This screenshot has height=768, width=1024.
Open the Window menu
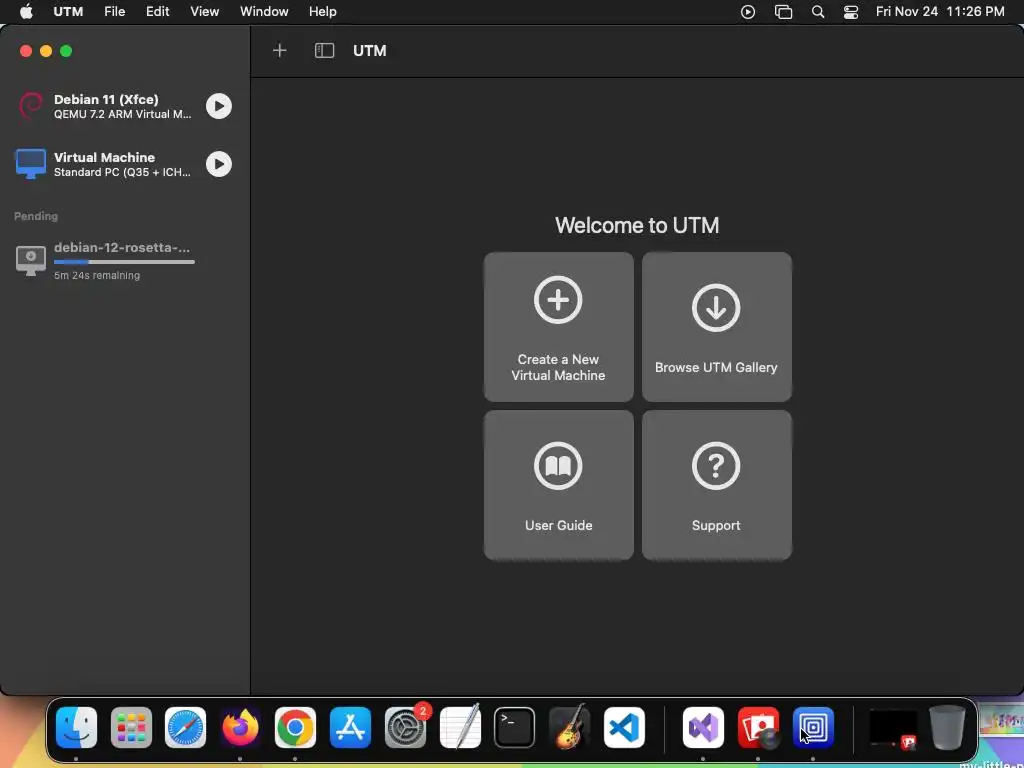[264, 12]
